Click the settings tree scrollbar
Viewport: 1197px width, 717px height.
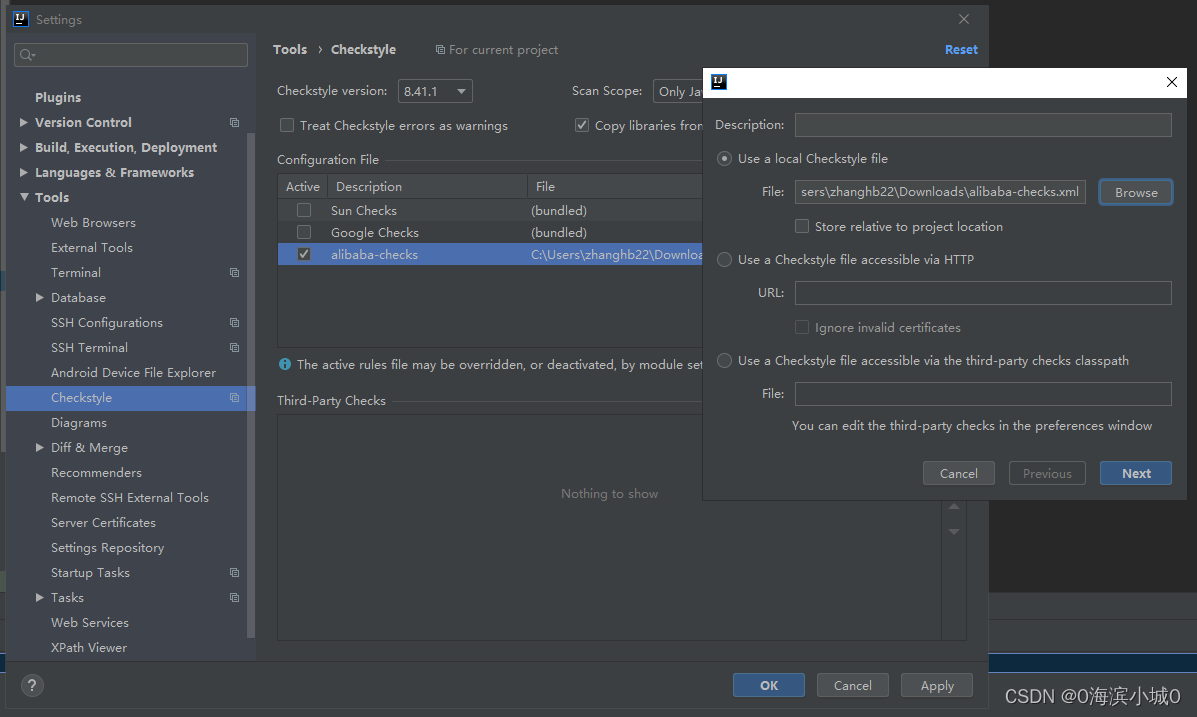pos(251,386)
